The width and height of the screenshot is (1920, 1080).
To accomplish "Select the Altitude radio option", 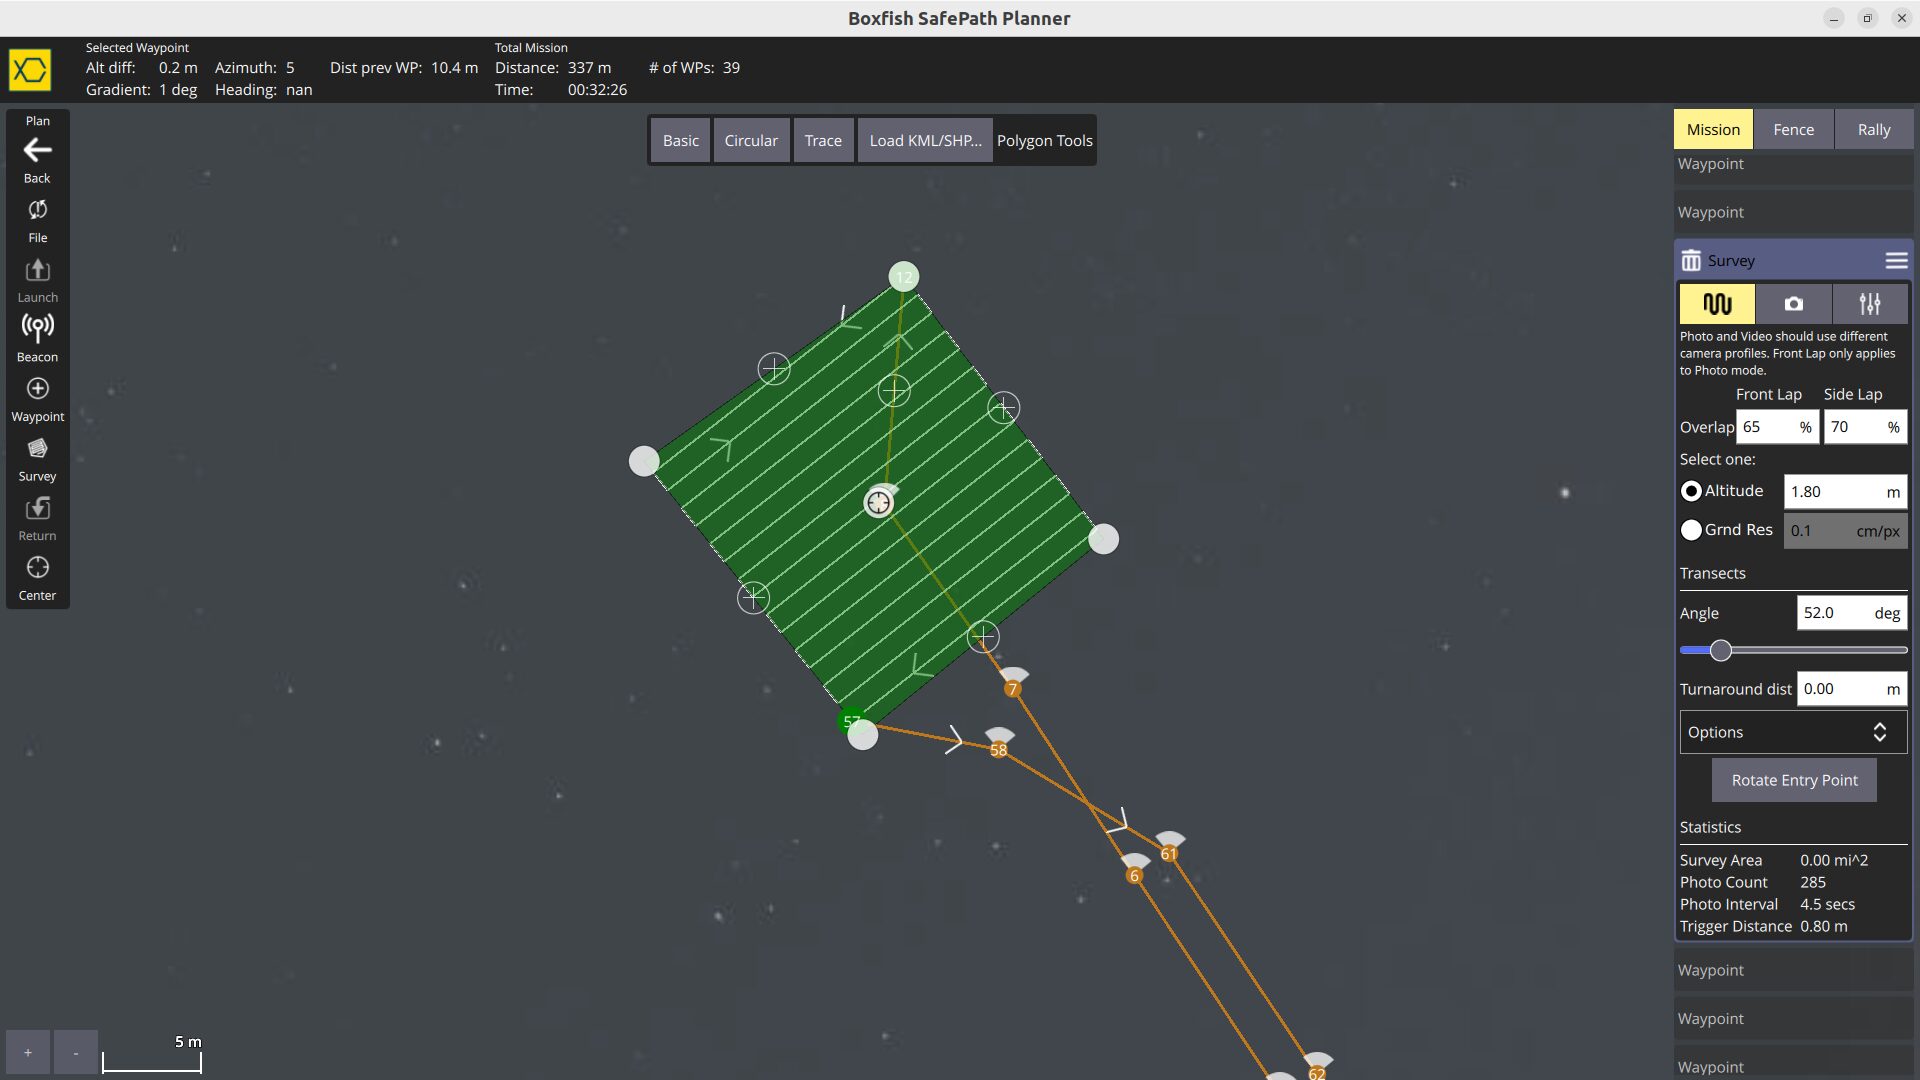I will point(1691,491).
